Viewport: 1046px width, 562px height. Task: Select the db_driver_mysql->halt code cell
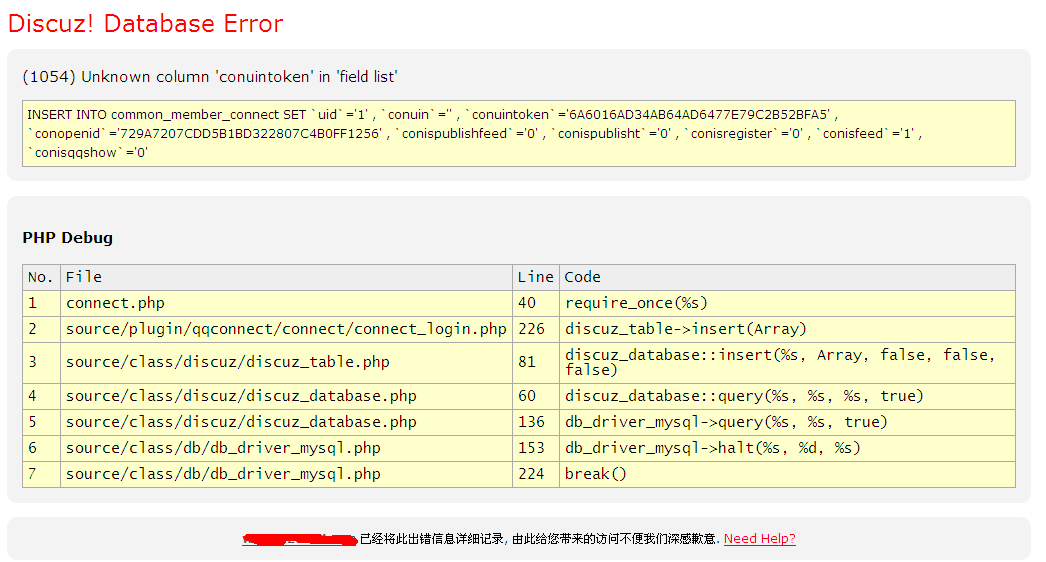[x=712, y=448]
